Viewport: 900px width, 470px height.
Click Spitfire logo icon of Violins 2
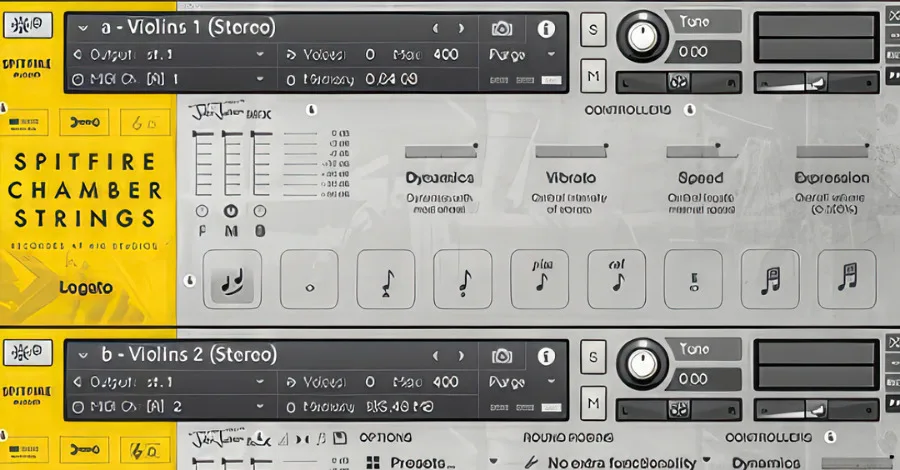pyautogui.click(x=28, y=352)
